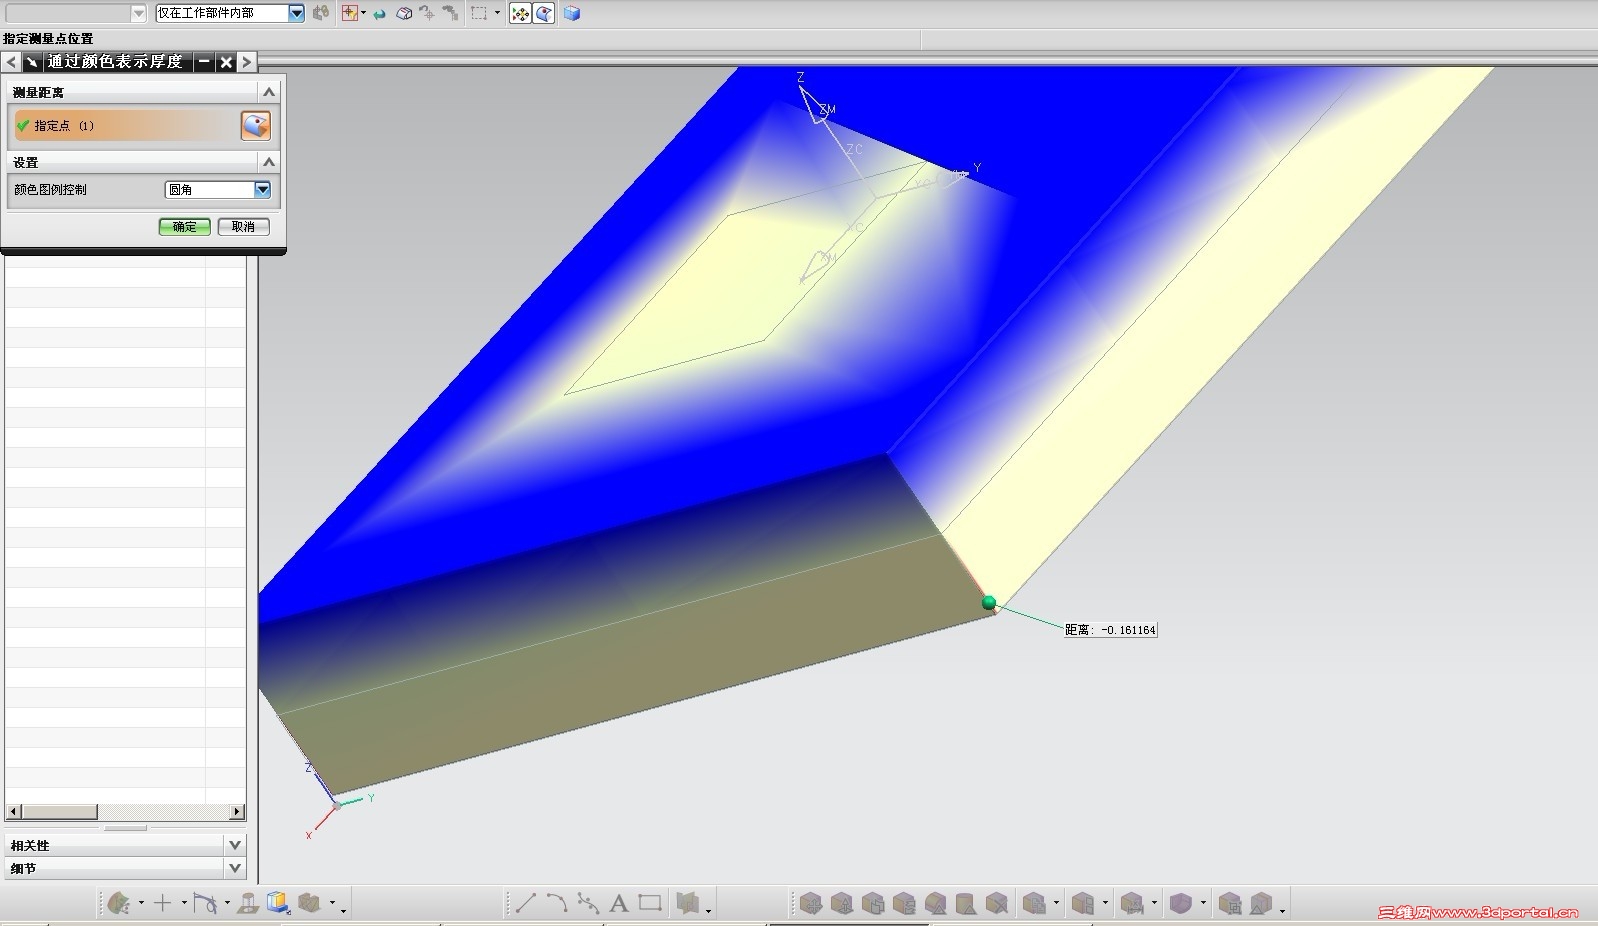Screen dimensions: 1598x926
Task: Click the sketch icon in bottom toolbar
Action: pyautogui.click(x=119, y=904)
